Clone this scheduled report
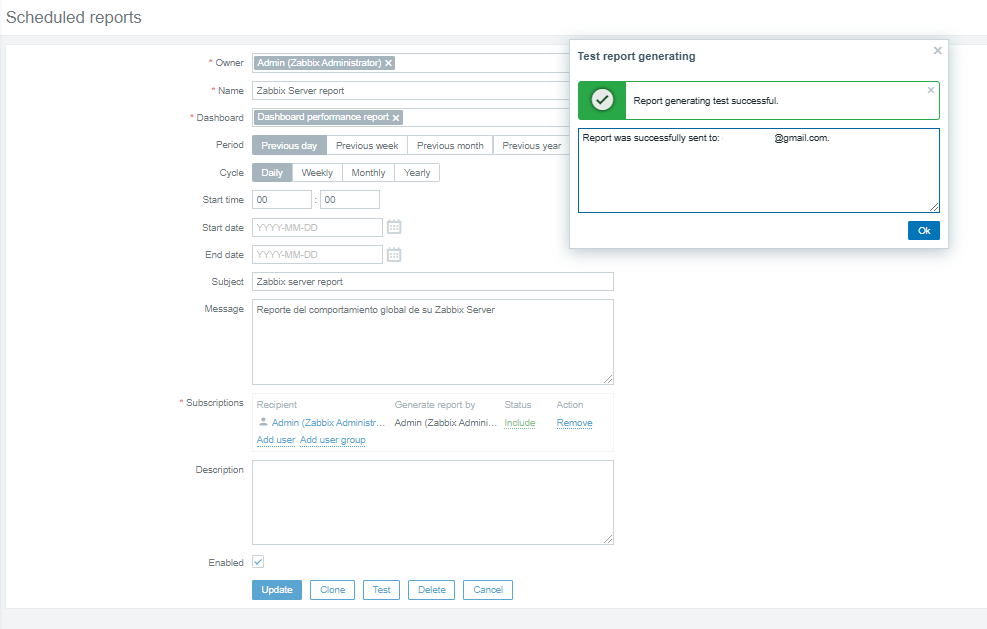This screenshot has height=629, width=987. coord(332,590)
